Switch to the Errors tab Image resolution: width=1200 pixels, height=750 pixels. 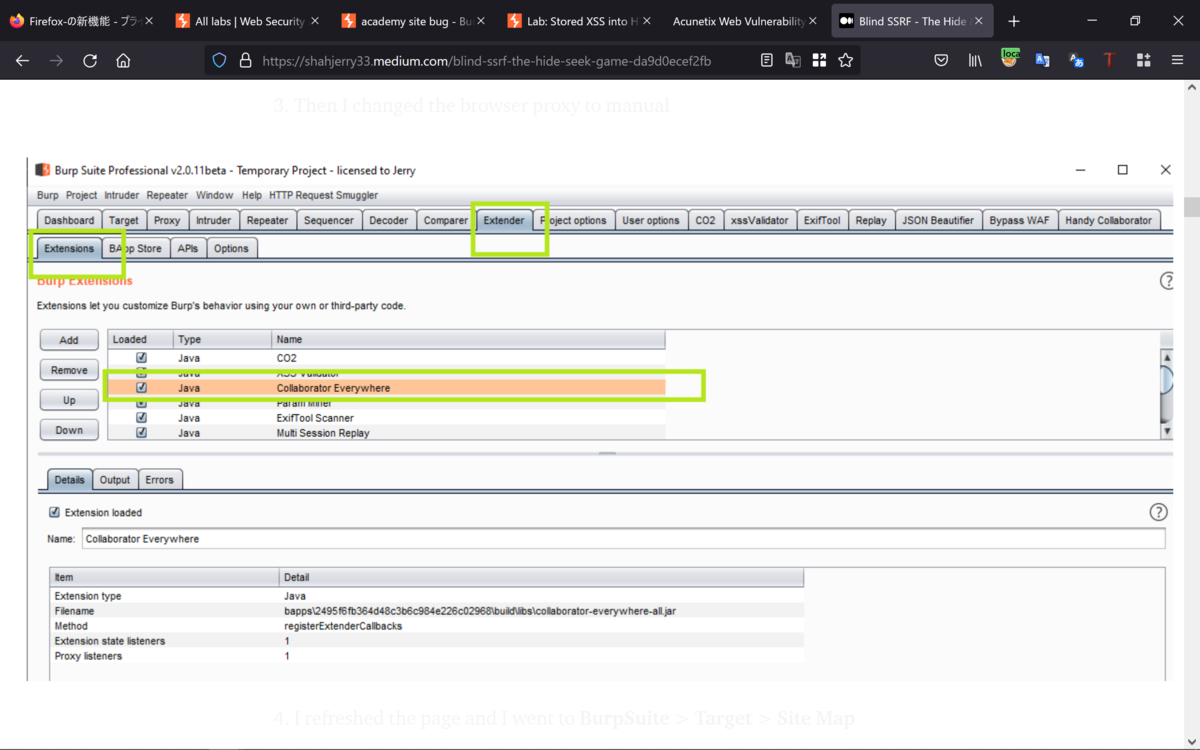[159, 480]
